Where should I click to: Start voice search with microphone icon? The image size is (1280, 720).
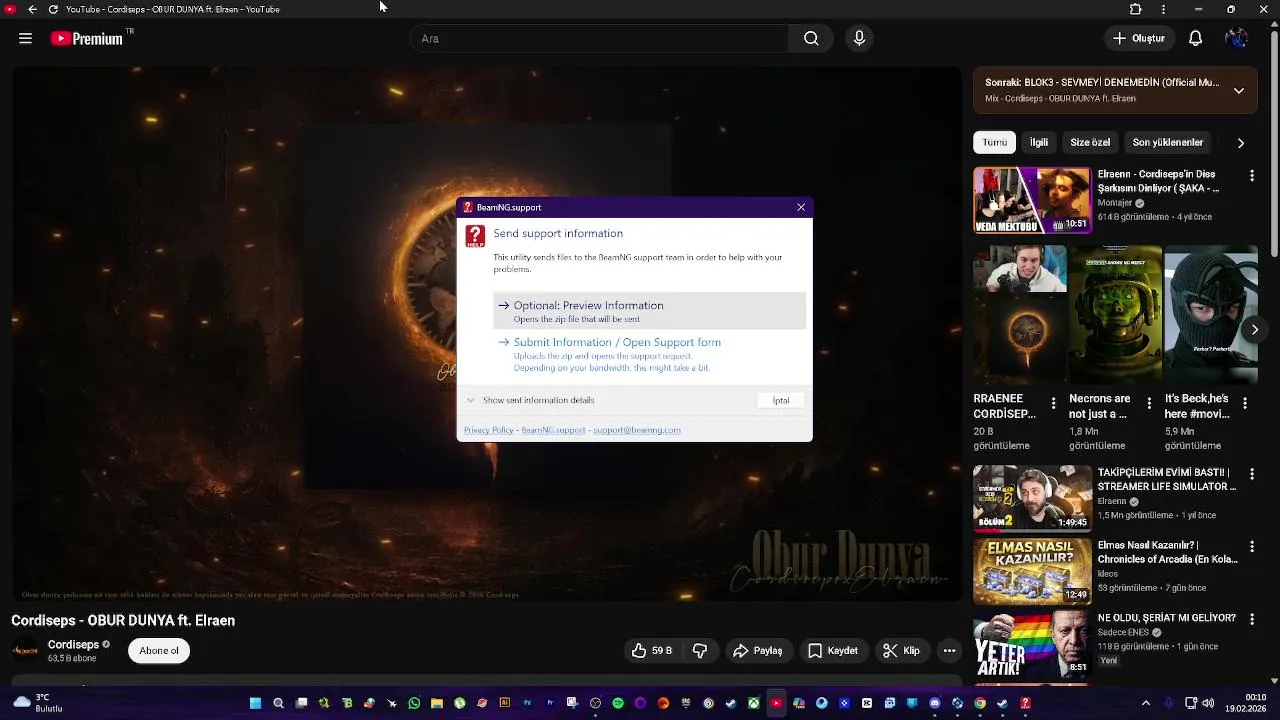[859, 38]
